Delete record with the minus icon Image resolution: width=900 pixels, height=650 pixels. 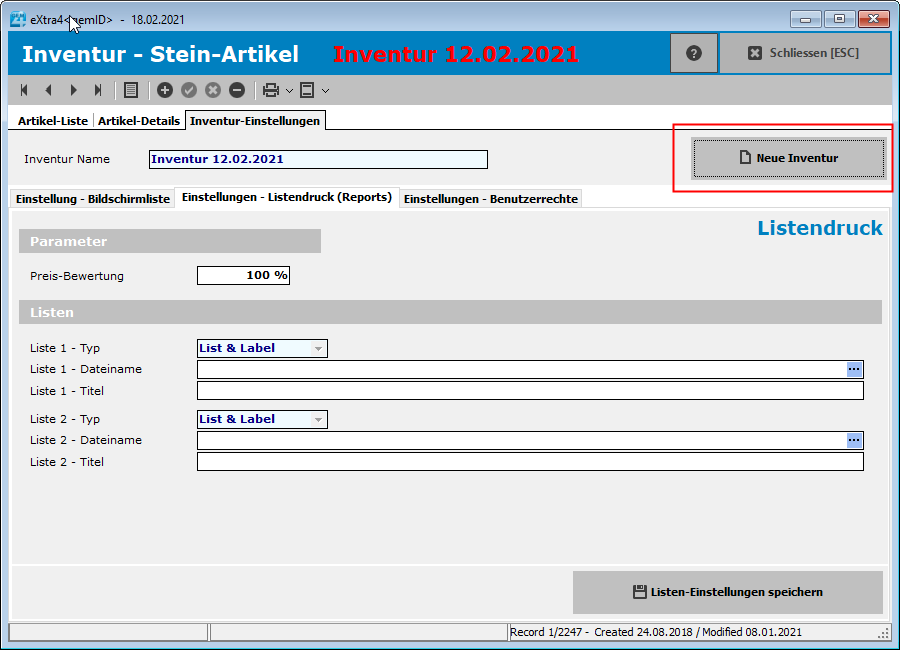pos(237,90)
